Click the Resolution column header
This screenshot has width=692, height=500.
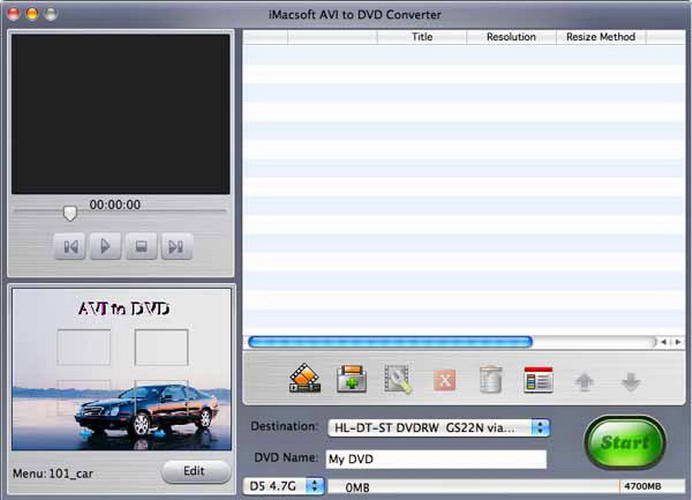click(511, 37)
